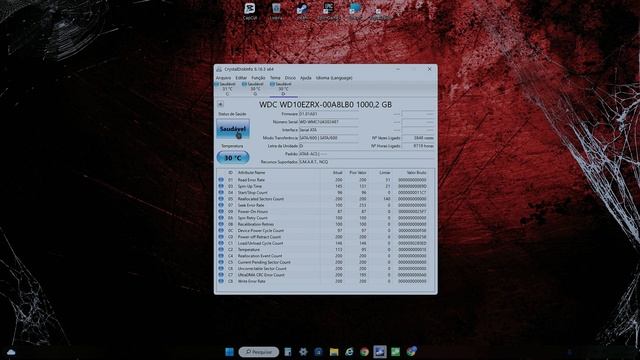640x360 pixels.
Task: Open the Ajuda menu
Action: [x=306, y=78]
